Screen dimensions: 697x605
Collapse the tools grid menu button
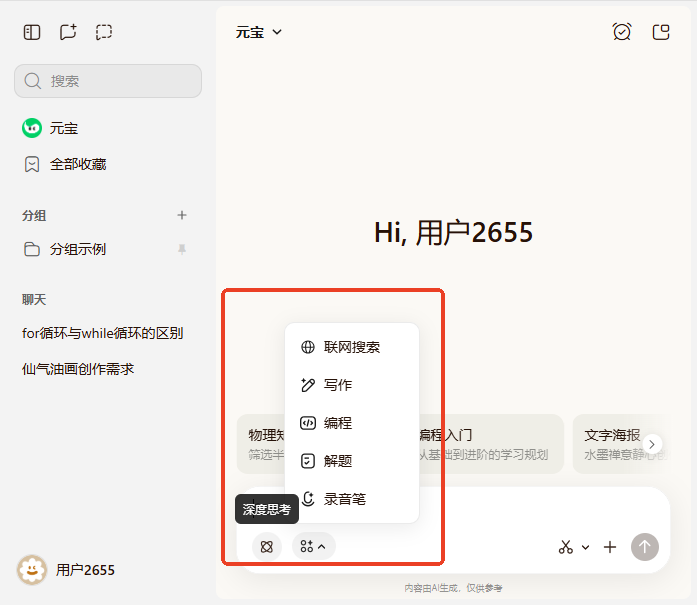tap(313, 546)
